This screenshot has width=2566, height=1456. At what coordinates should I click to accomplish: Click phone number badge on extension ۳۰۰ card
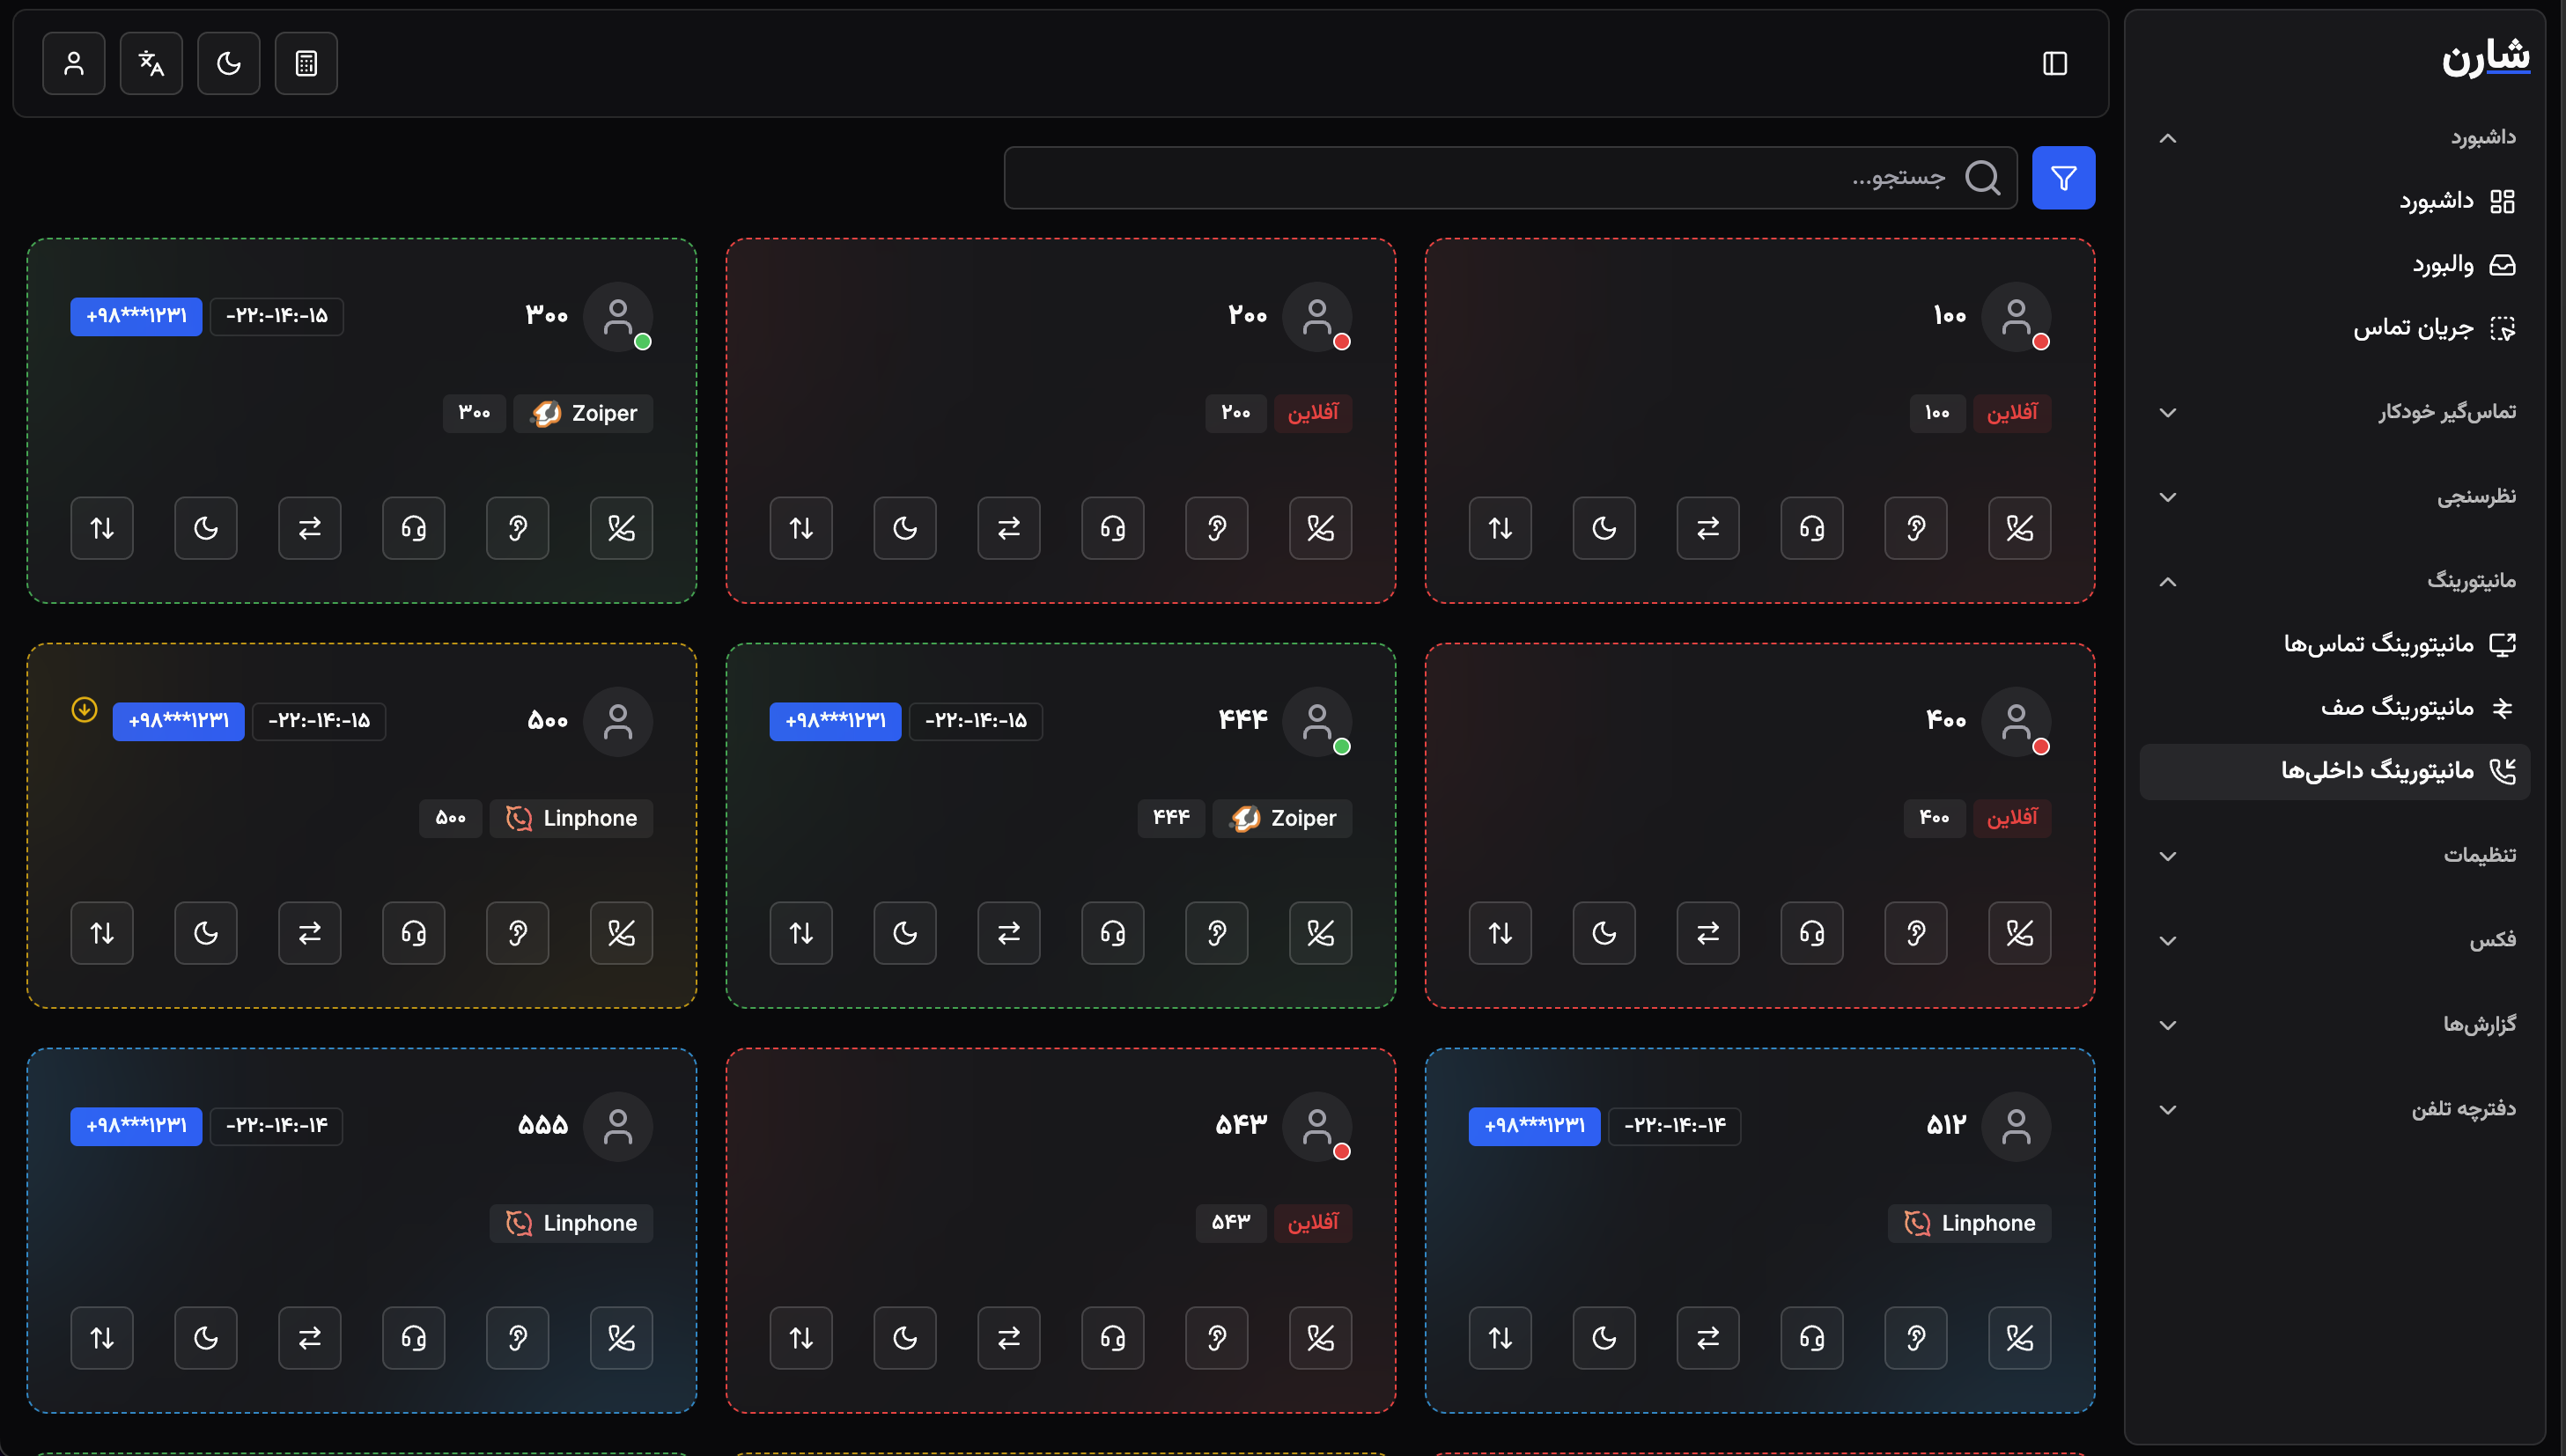136,316
